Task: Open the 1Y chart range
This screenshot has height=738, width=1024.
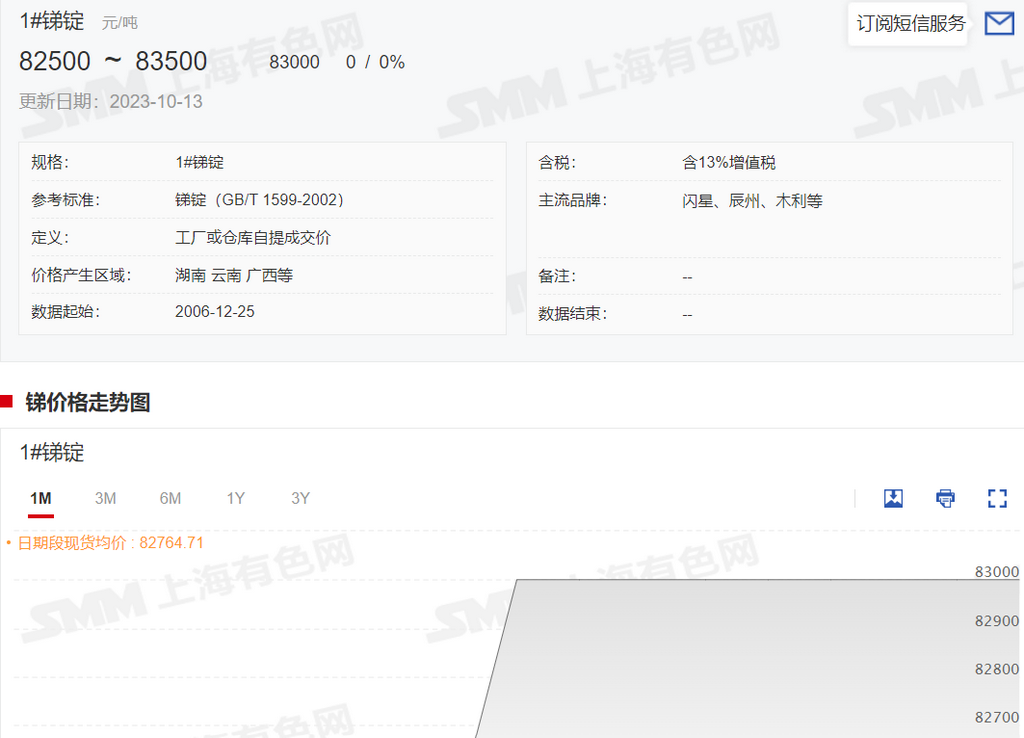Action: point(235,499)
